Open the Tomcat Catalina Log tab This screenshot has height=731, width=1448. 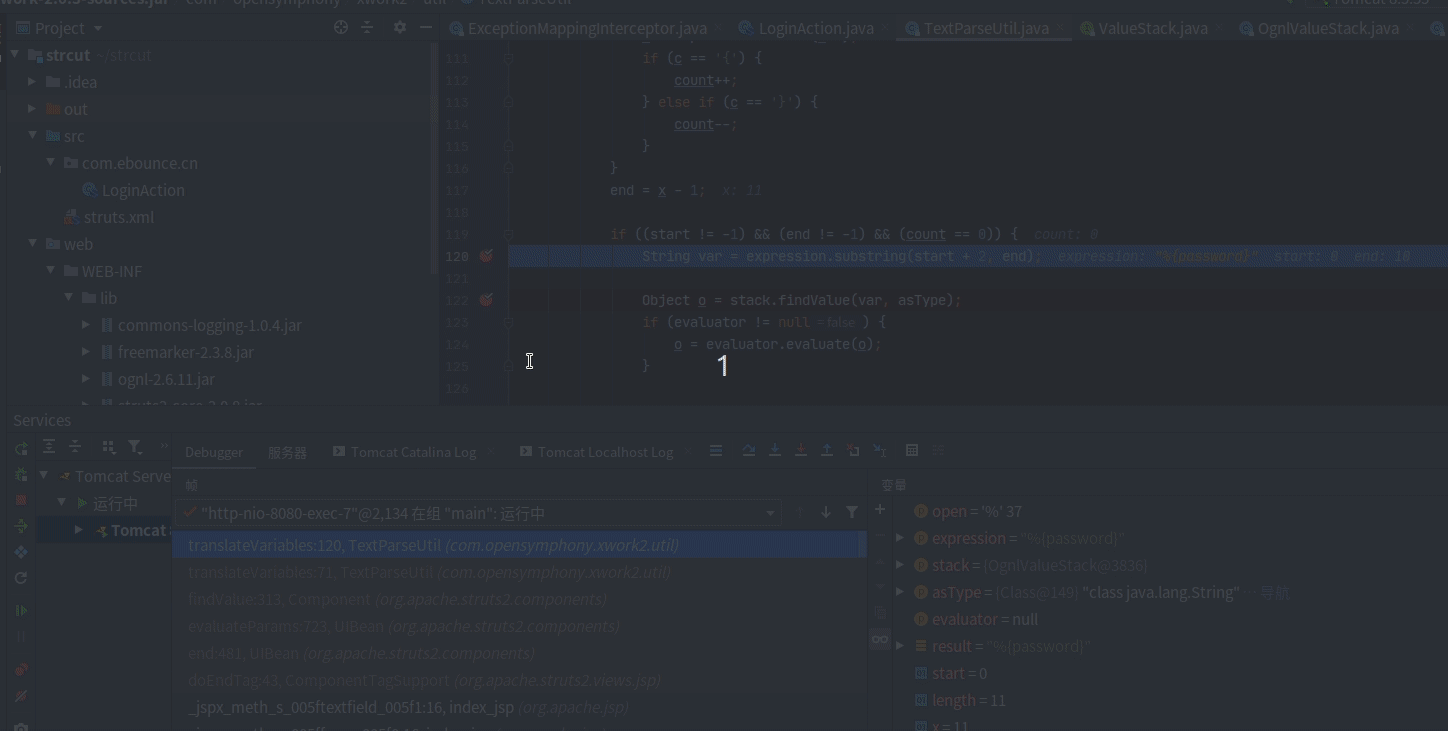[x=412, y=452]
